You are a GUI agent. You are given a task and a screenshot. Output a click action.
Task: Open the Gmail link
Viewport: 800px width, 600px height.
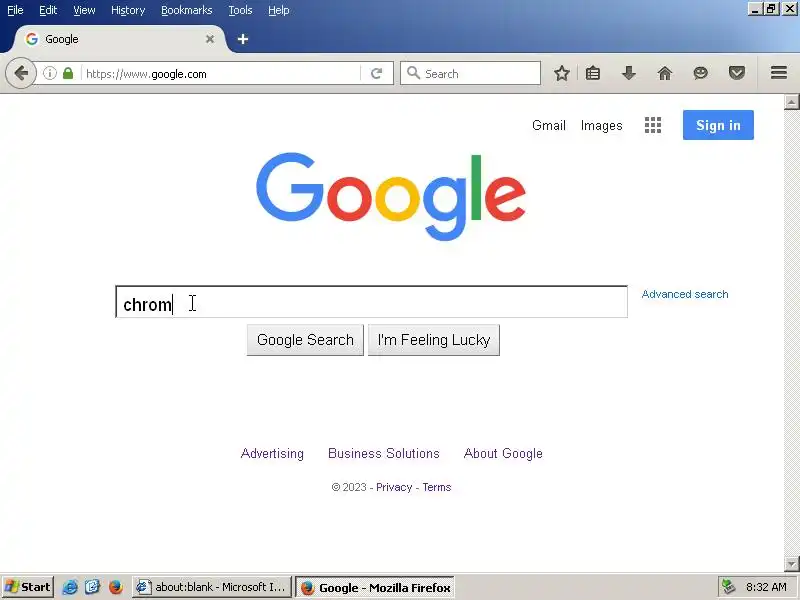(548, 126)
